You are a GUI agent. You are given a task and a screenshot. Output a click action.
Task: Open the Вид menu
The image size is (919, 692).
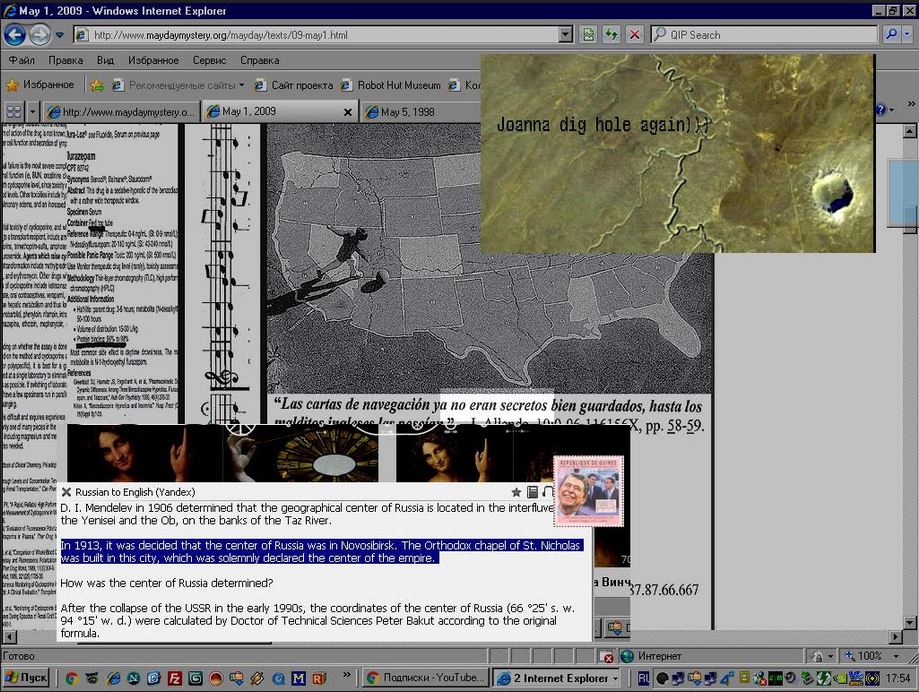click(105, 60)
